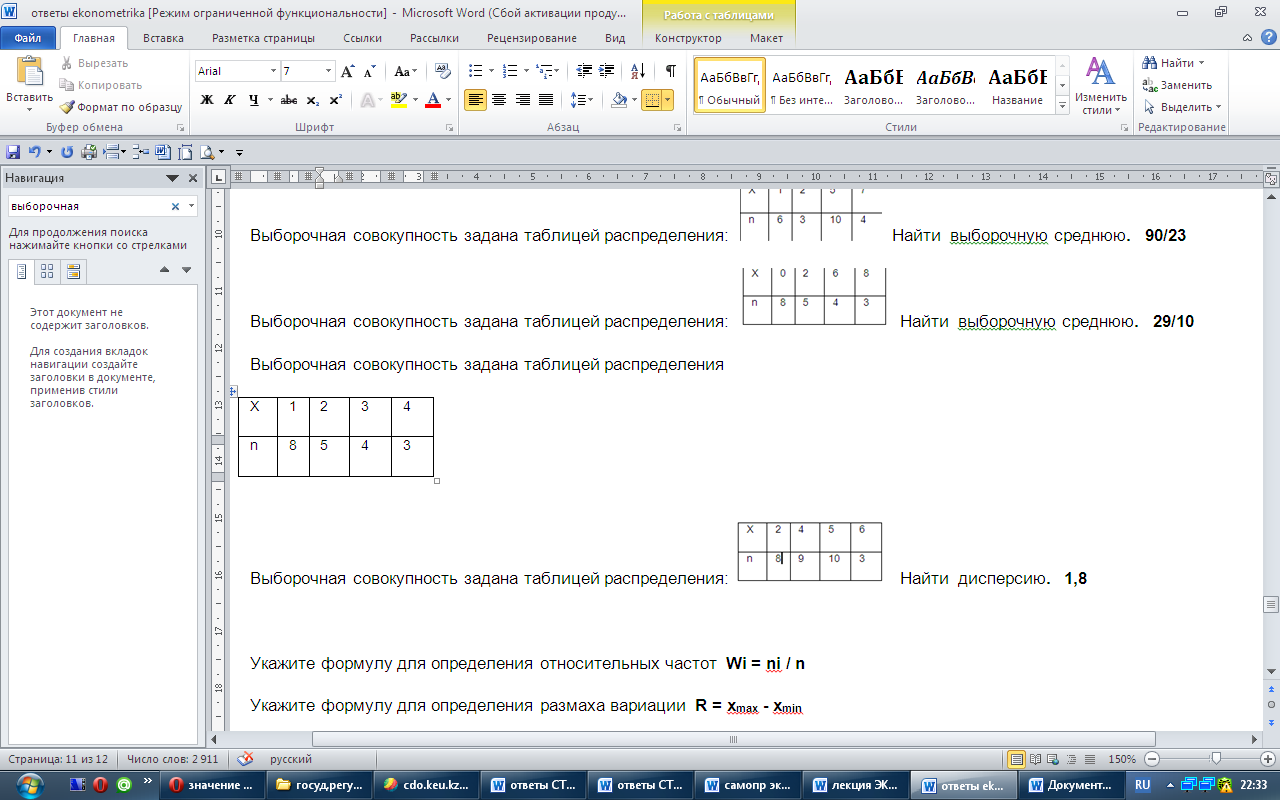Screen dimensions: 1280x800
Task: Click the Sort icon in paragraph group
Action: click(640, 71)
